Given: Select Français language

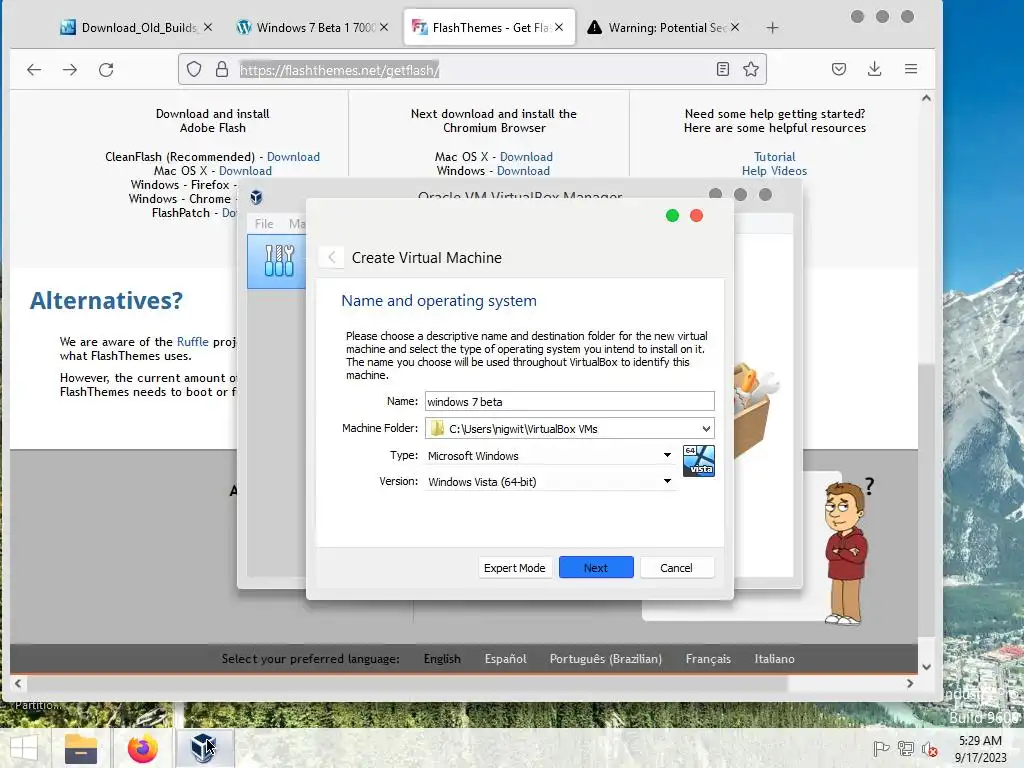Looking at the screenshot, I should pyautogui.click(x=708, y=658).
